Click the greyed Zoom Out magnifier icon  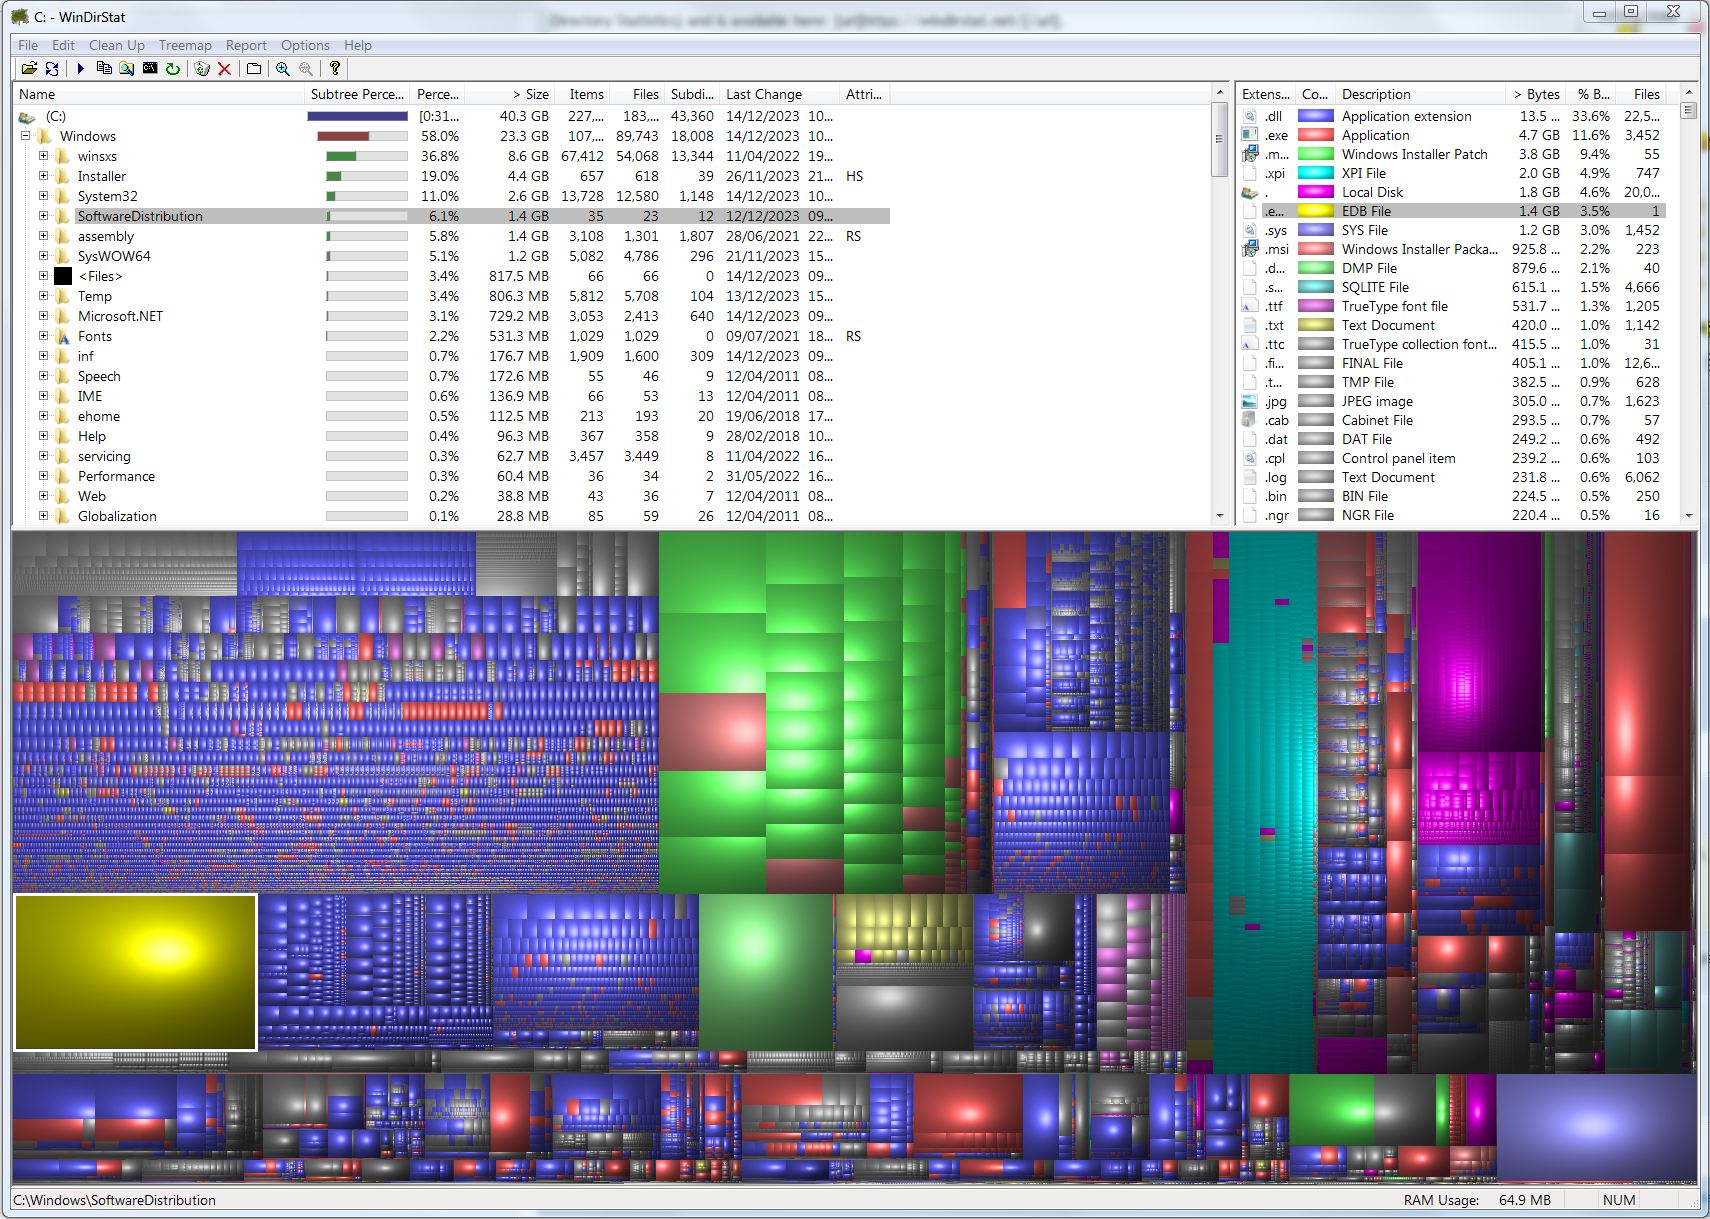306,68
